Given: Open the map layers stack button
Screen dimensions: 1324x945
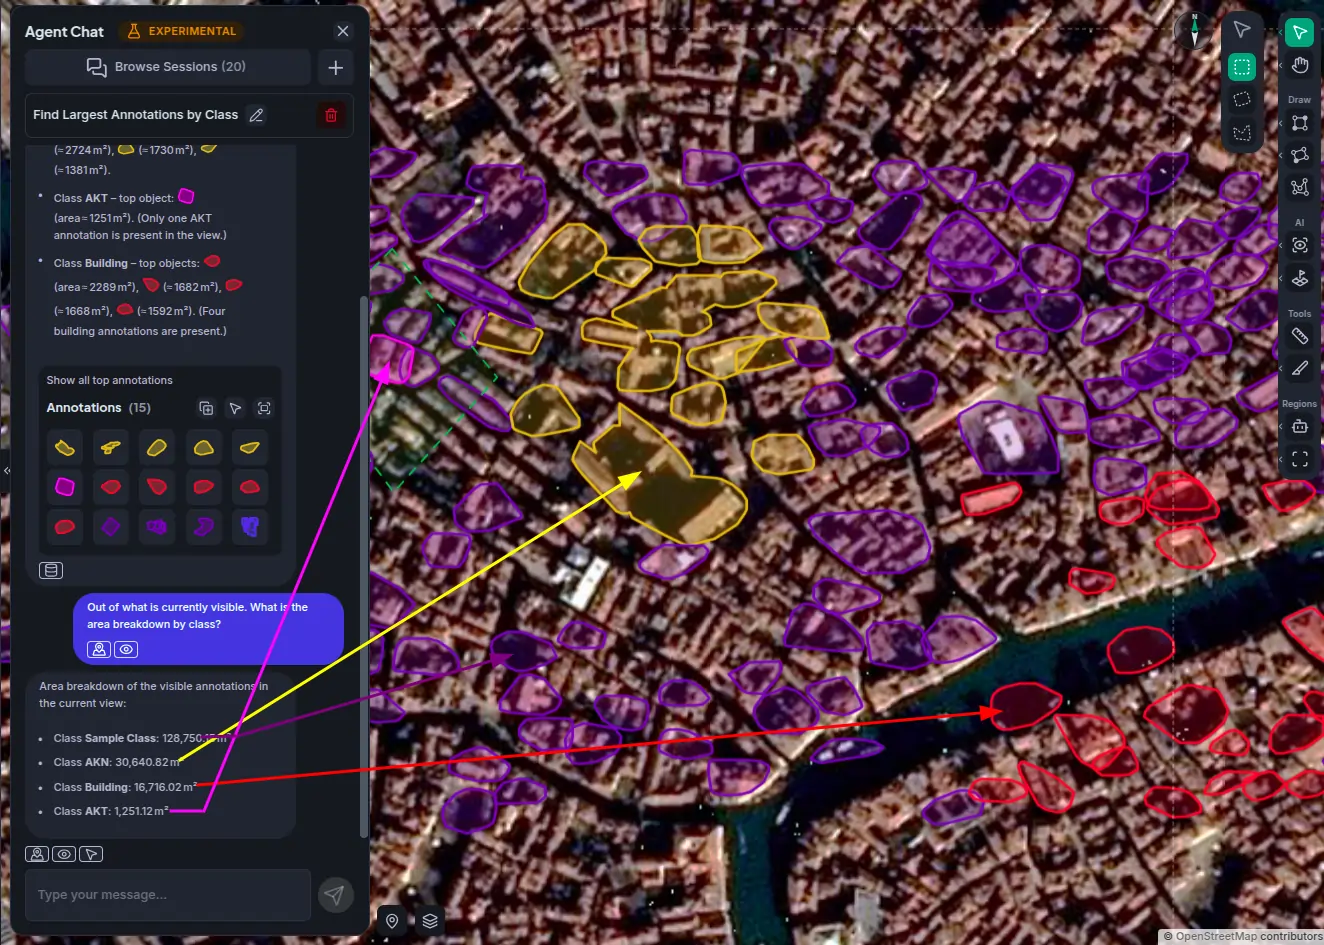Looking at the screenshot, I should click(x=430, y=921).
